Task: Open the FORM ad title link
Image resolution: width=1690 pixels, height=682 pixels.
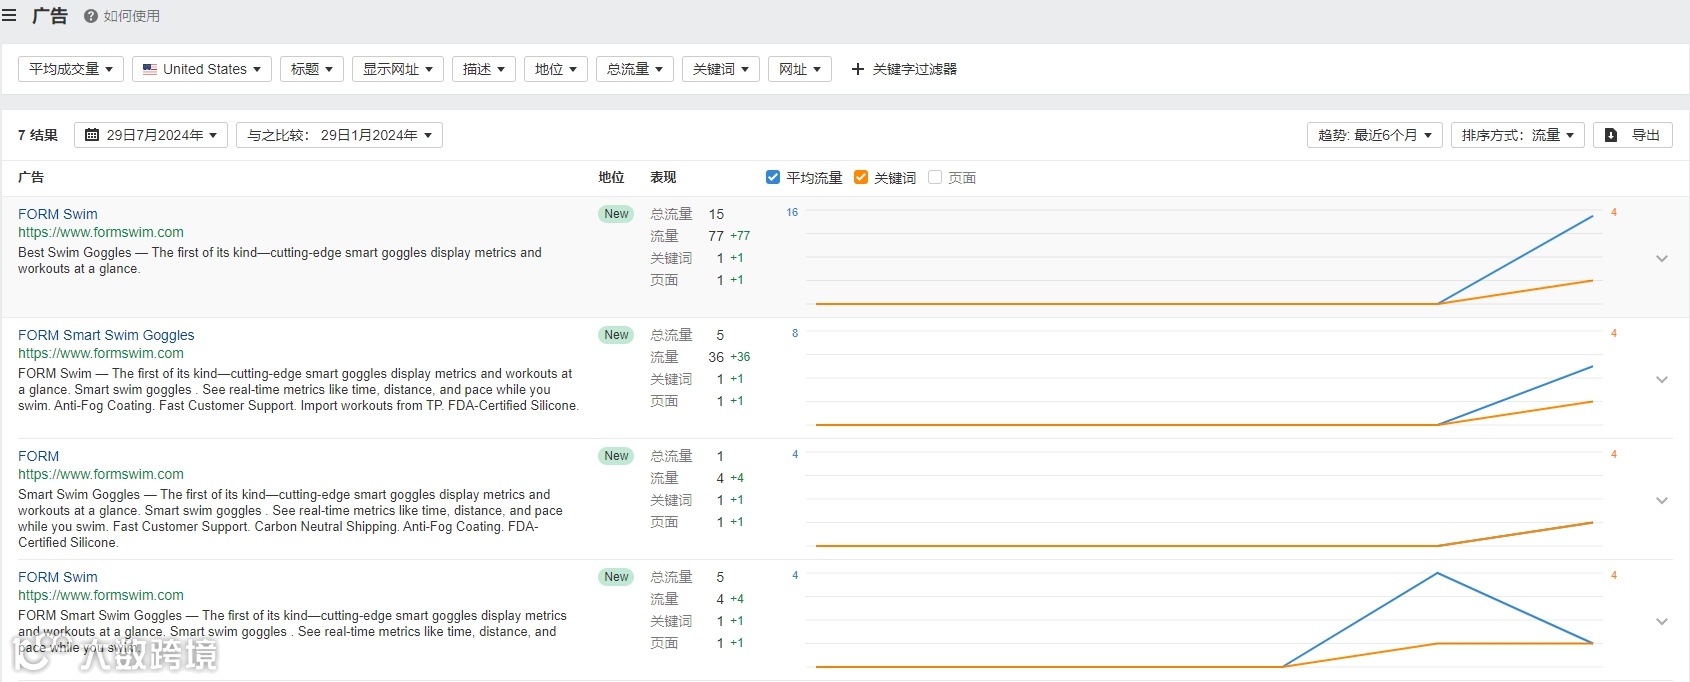Action: click(x=38, y=456)
